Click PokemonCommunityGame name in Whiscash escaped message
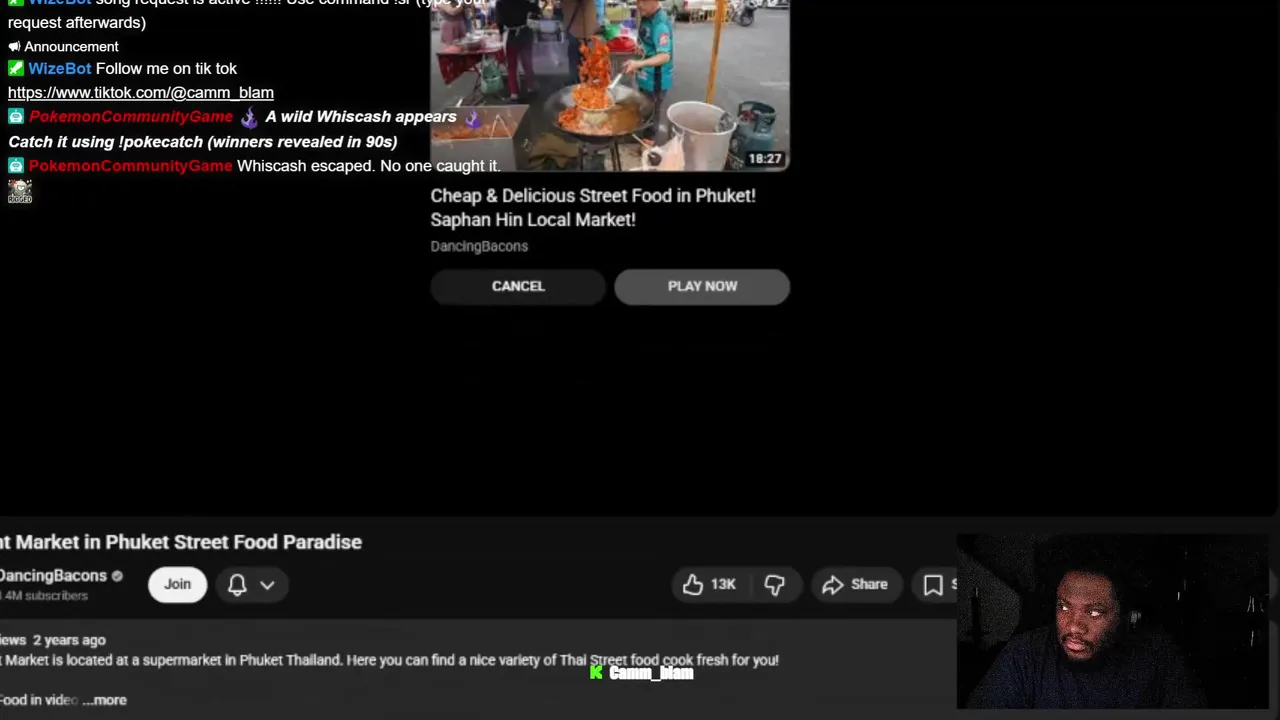The height and width of the screenshot is (720, 1280). (131, 165)
